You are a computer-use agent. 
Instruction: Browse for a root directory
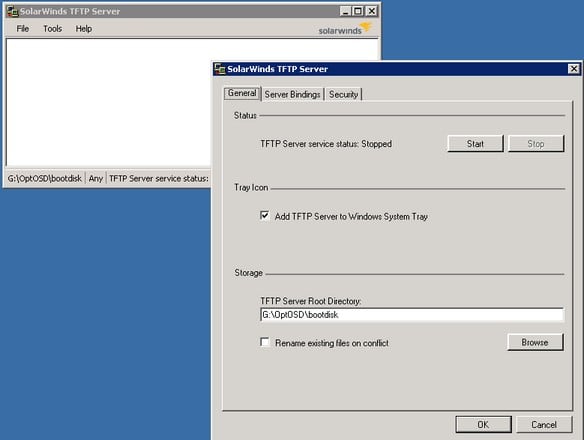pyautogui.click(x=535, y=342)
